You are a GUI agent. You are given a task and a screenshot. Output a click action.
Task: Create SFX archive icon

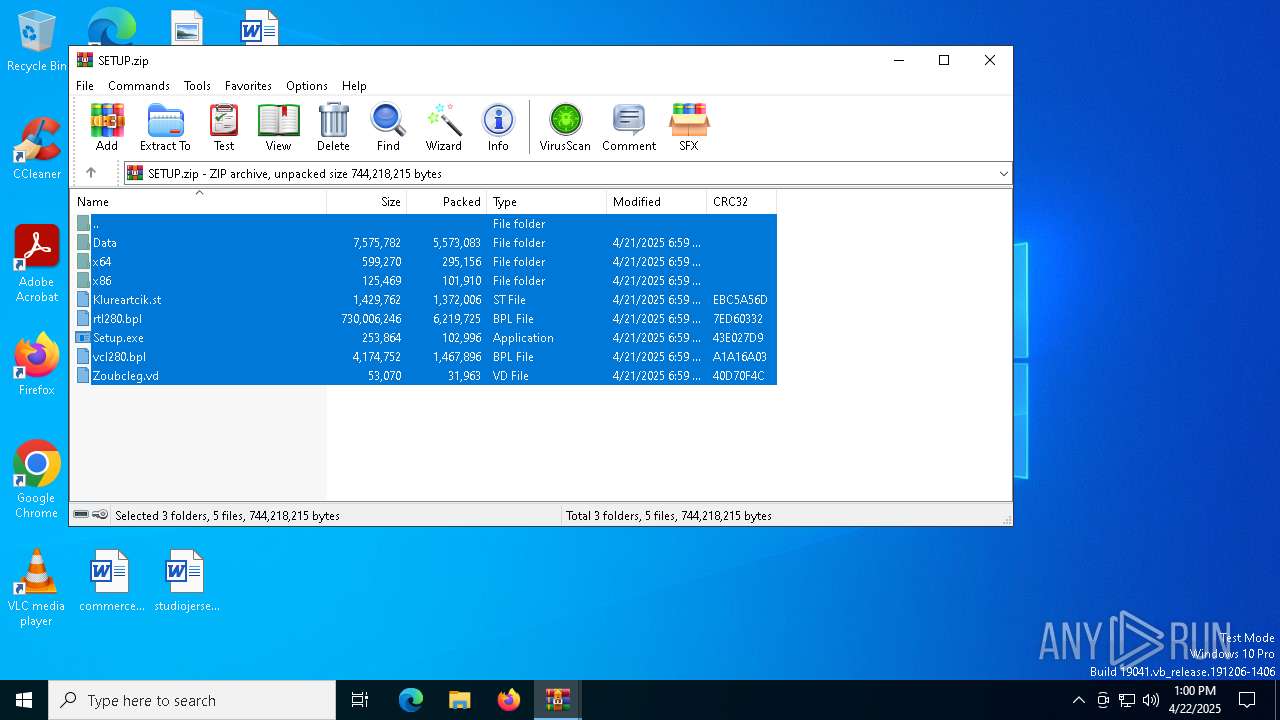[x=689, y=127]
